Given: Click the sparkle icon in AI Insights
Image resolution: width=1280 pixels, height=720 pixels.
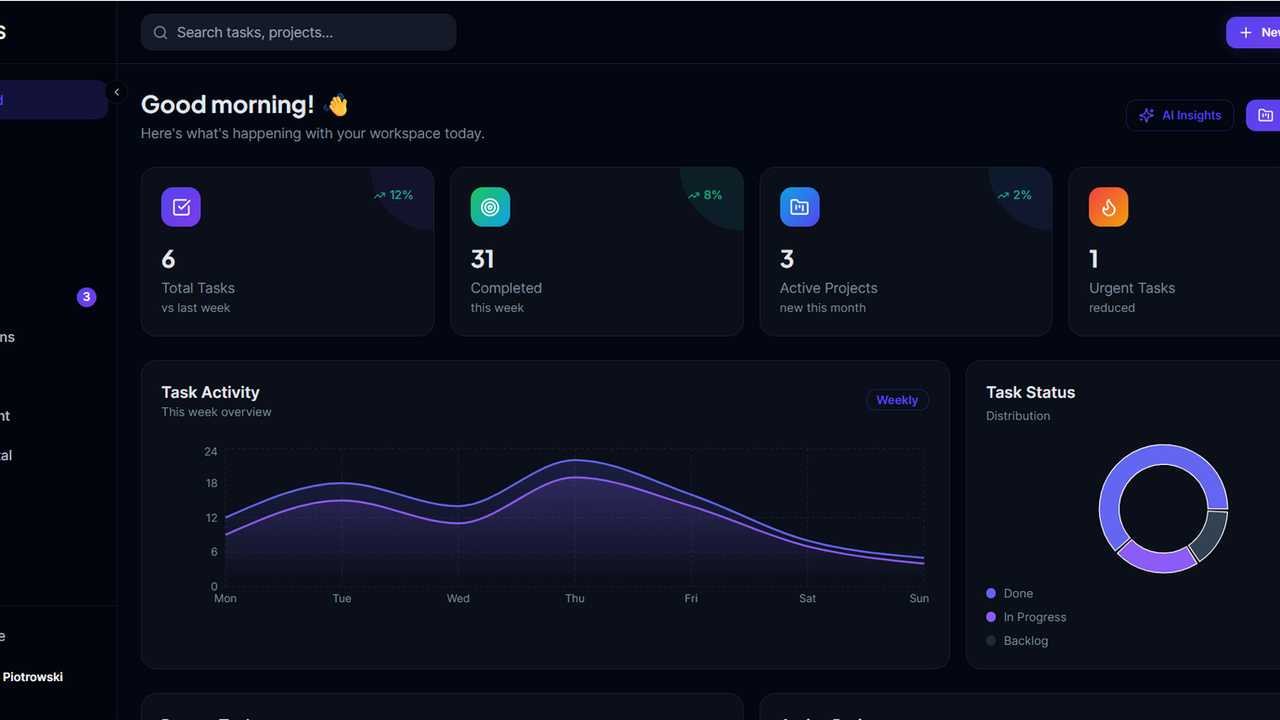Looking at the screenshot, I should [1146, 116].
